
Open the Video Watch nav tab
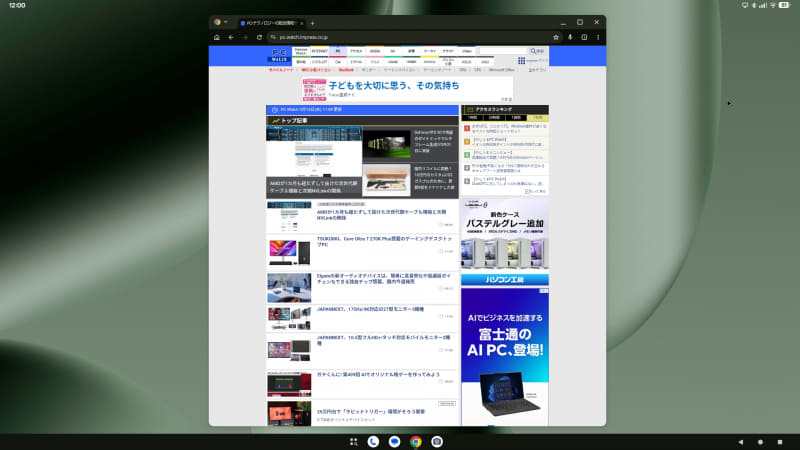point(466,51)
